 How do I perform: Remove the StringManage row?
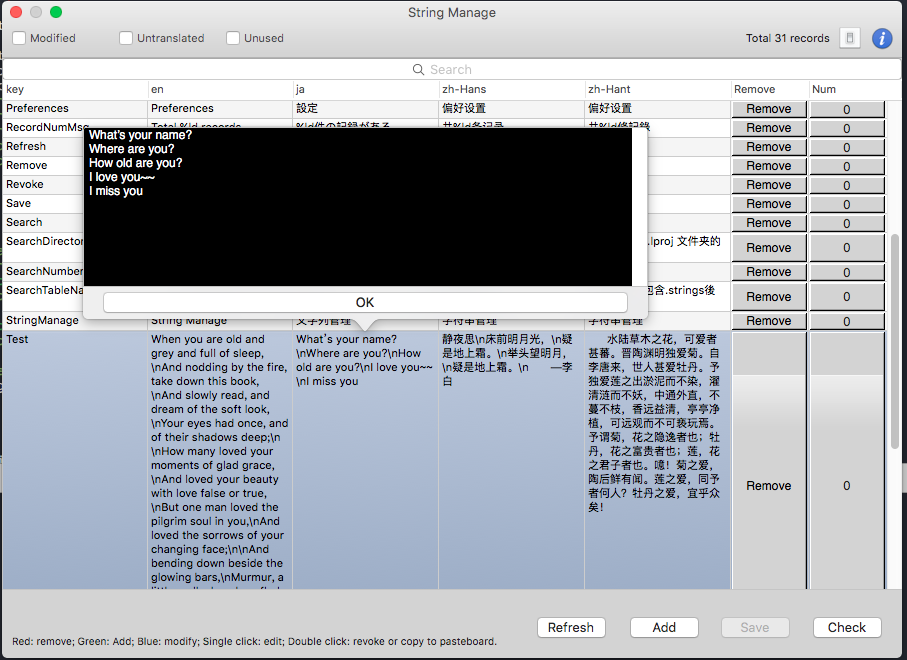coord(769,322)
